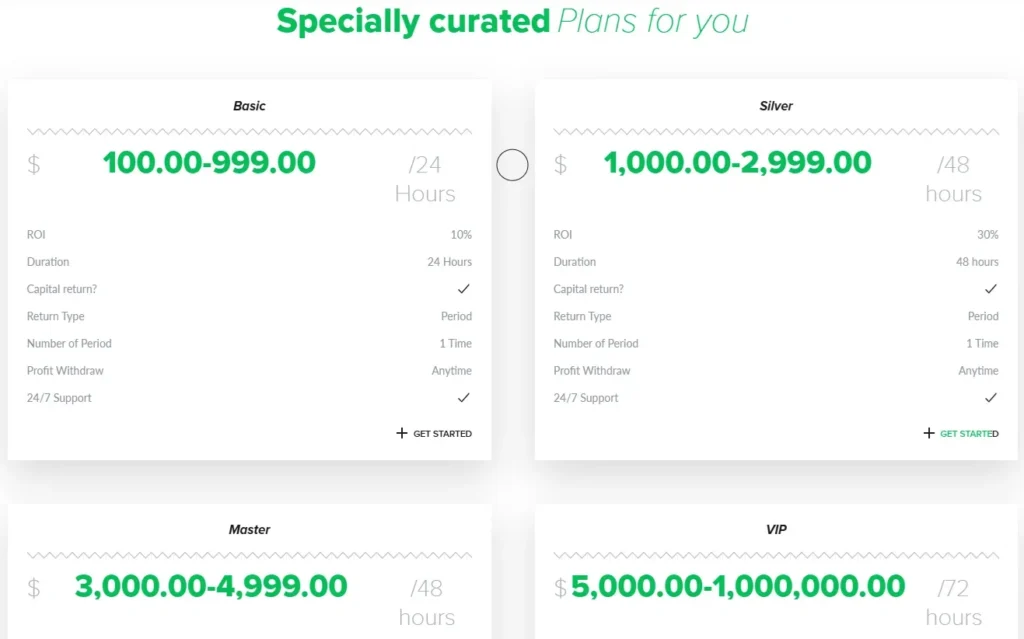
Task: Select the VIP plan heading
Action: click(776, 530)
